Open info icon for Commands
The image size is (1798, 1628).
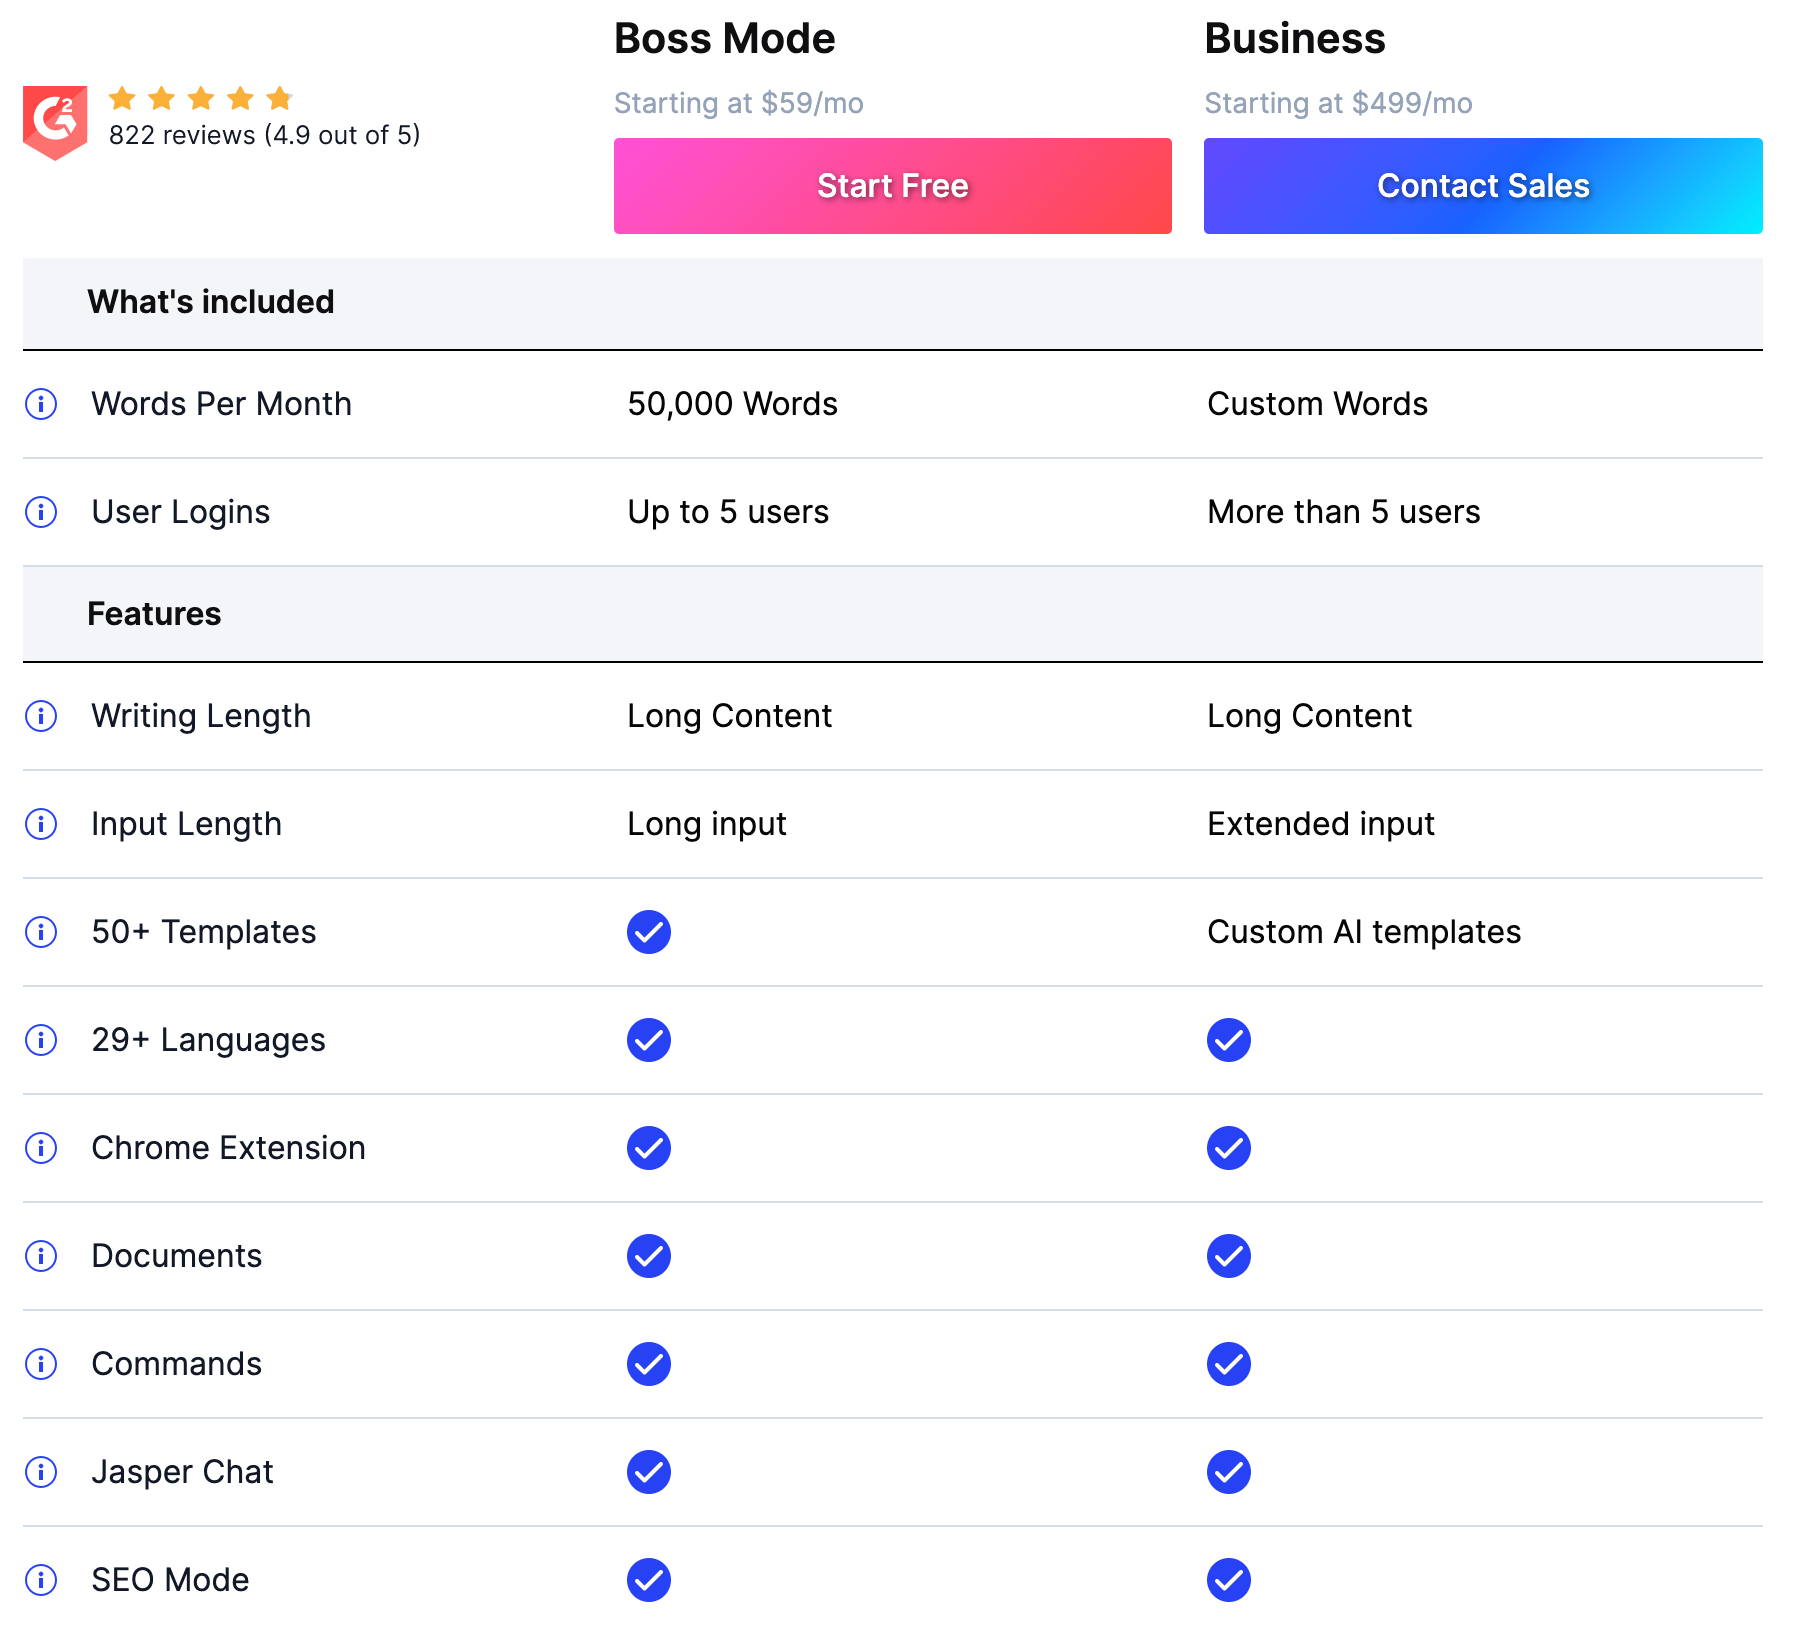click(x=41, y=1364)
